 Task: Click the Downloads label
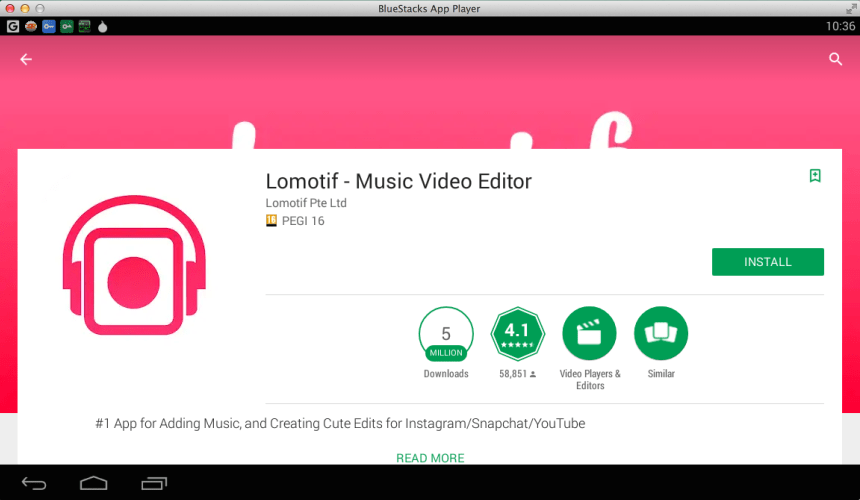click(446, 373)
